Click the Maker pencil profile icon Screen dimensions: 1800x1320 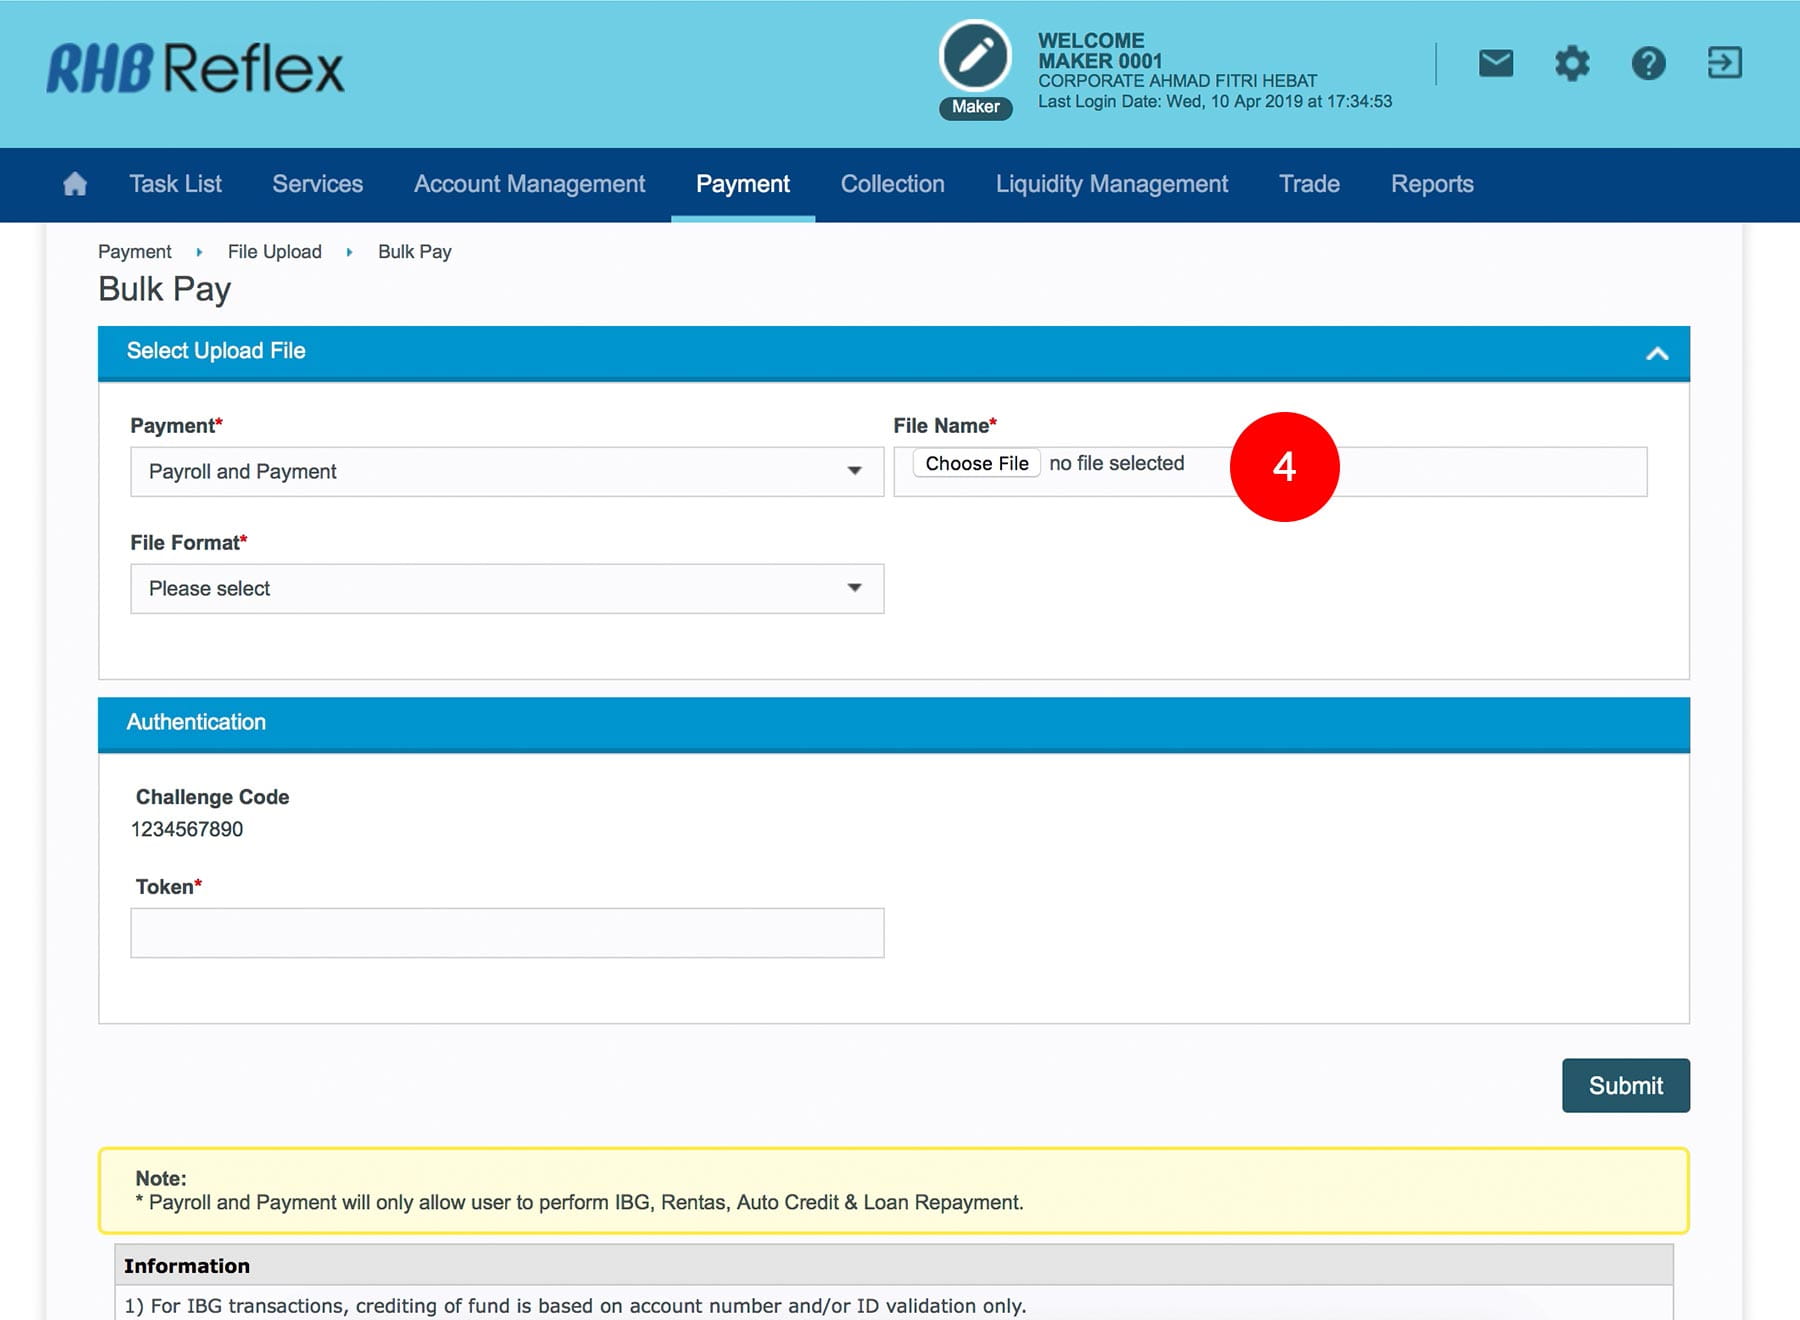[975, 56]
